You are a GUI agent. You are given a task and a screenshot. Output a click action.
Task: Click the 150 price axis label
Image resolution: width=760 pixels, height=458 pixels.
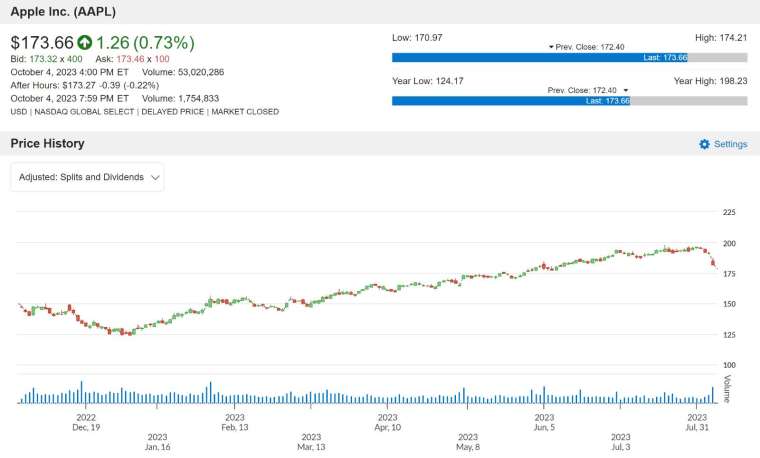(729, 304)
